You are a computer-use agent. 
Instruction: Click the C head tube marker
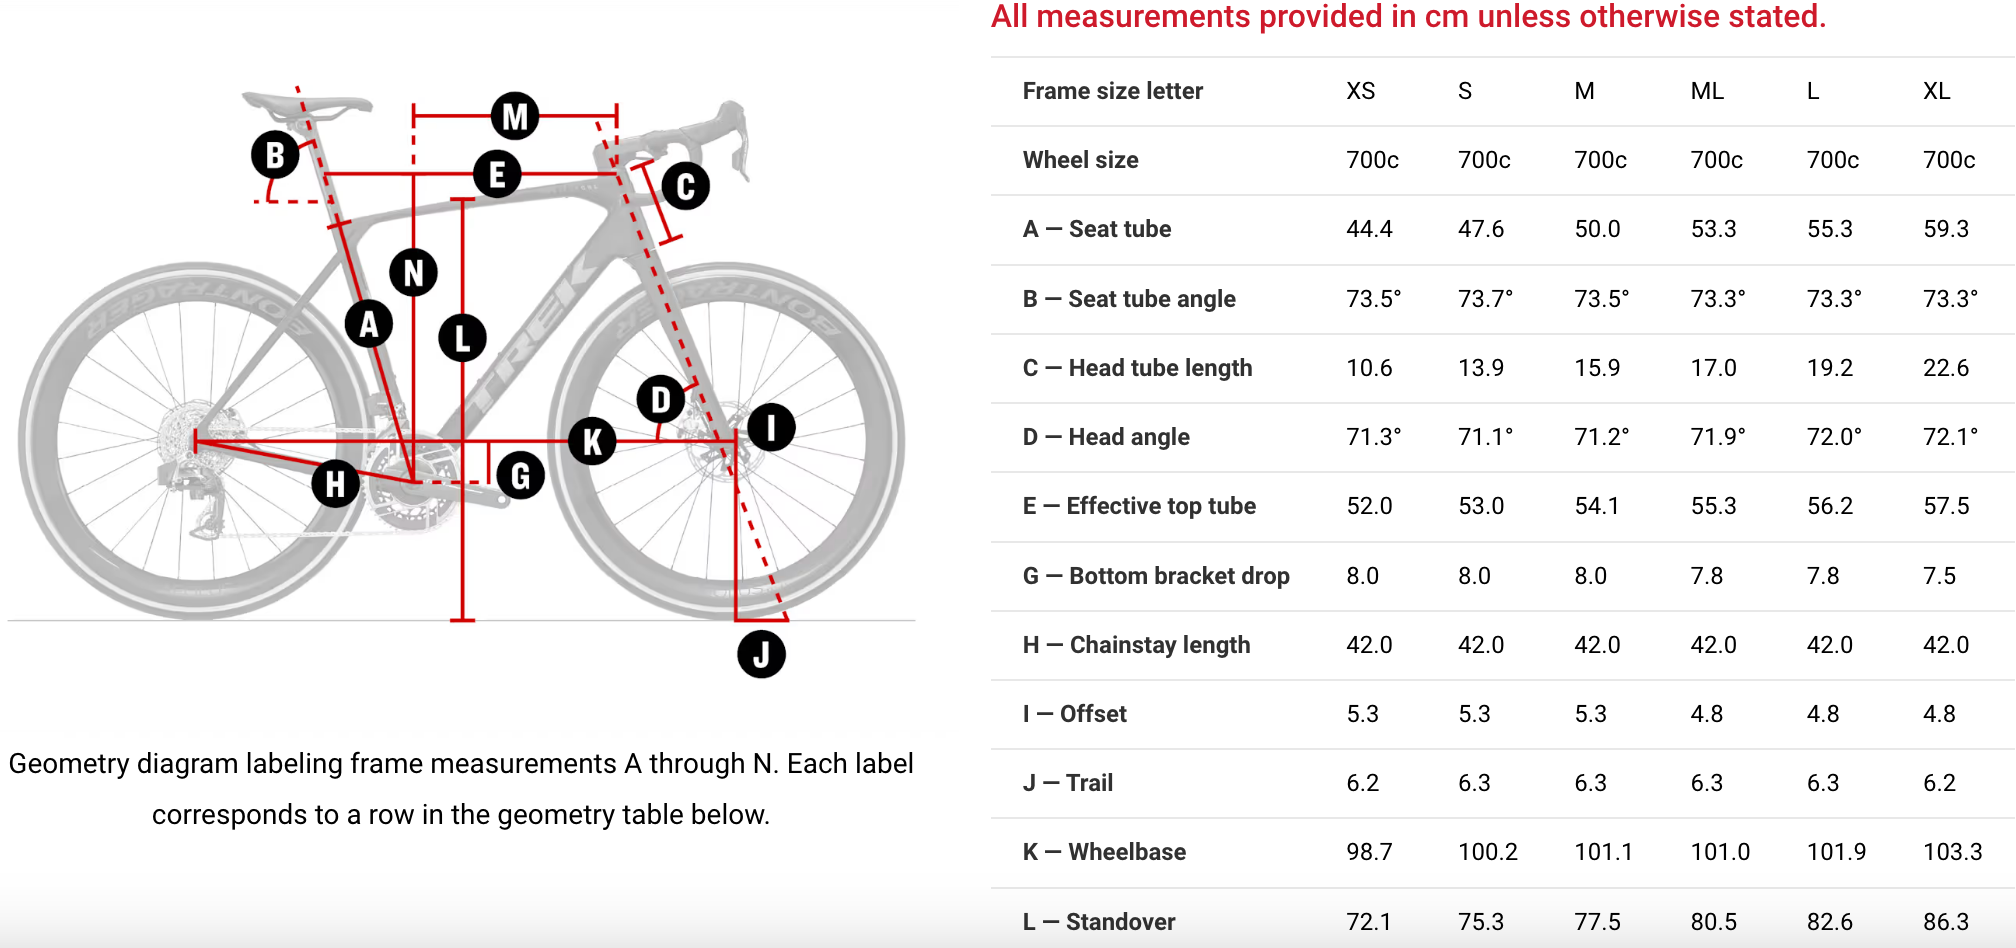pos(685,186)
